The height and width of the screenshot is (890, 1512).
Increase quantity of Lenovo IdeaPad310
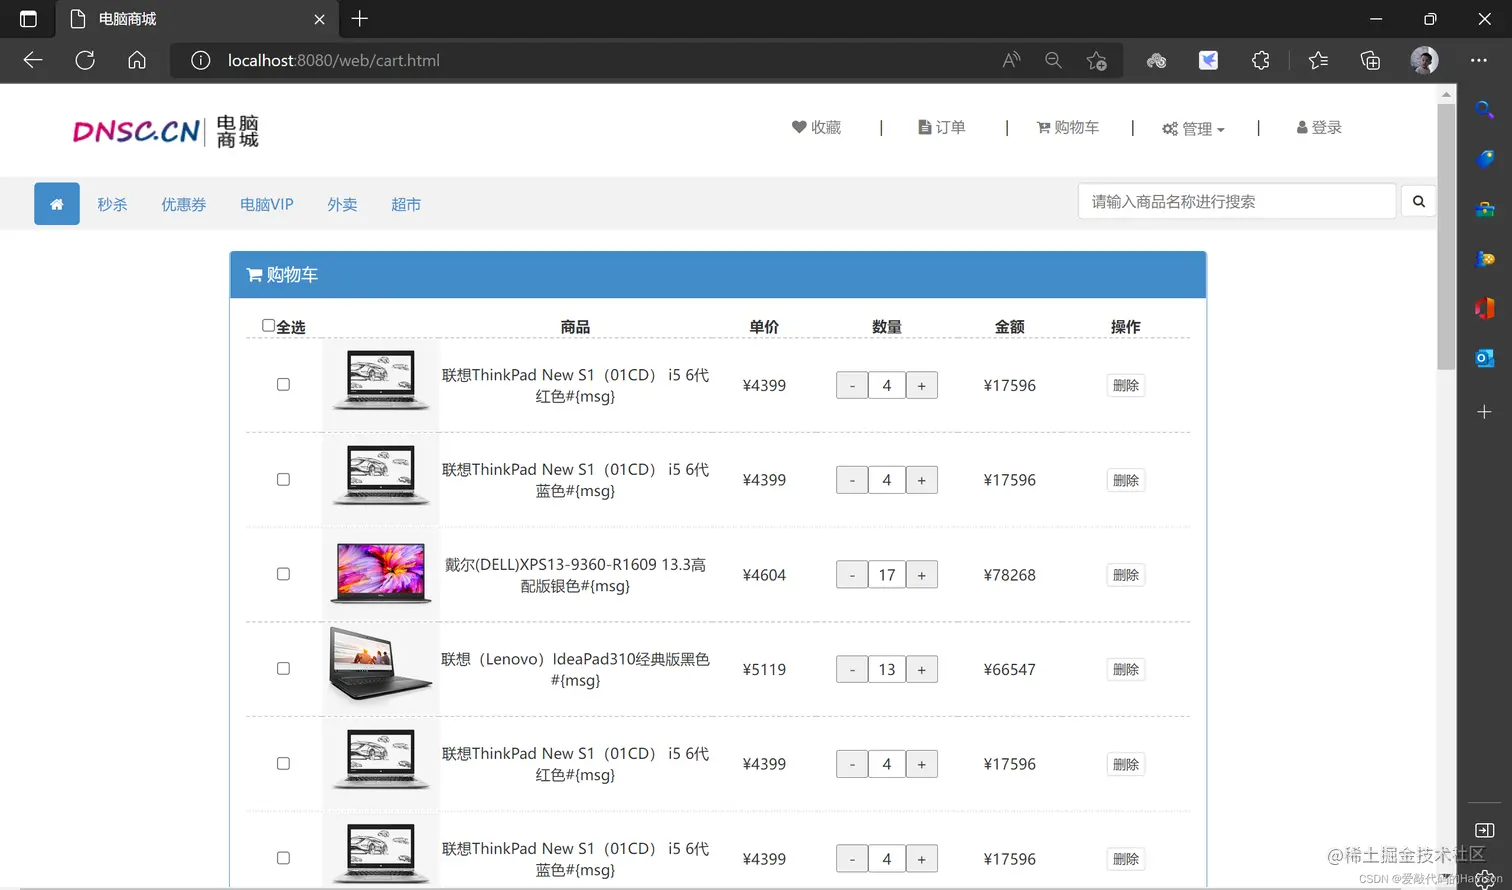pos(922,669)
